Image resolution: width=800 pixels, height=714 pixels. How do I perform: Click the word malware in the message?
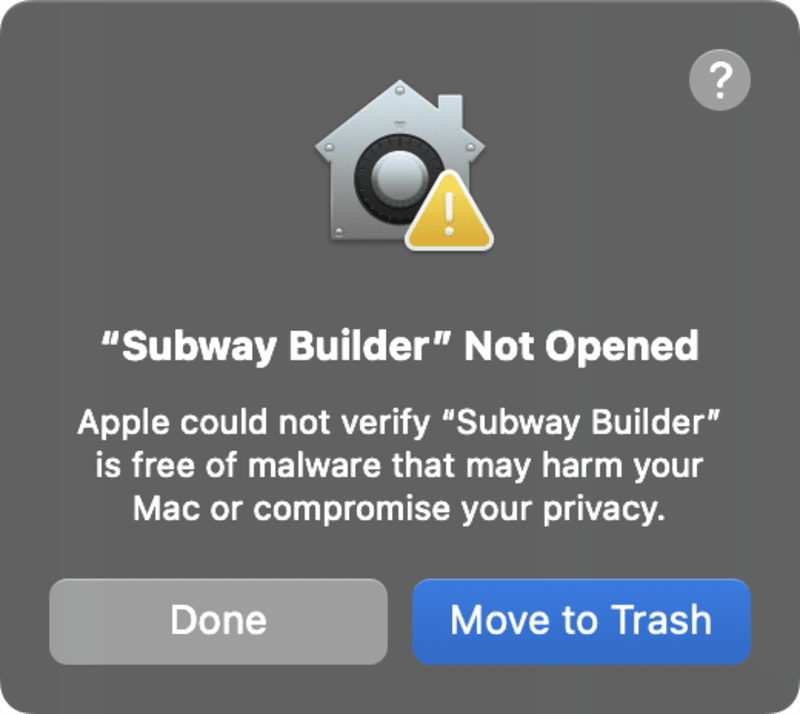coord(314,465)
